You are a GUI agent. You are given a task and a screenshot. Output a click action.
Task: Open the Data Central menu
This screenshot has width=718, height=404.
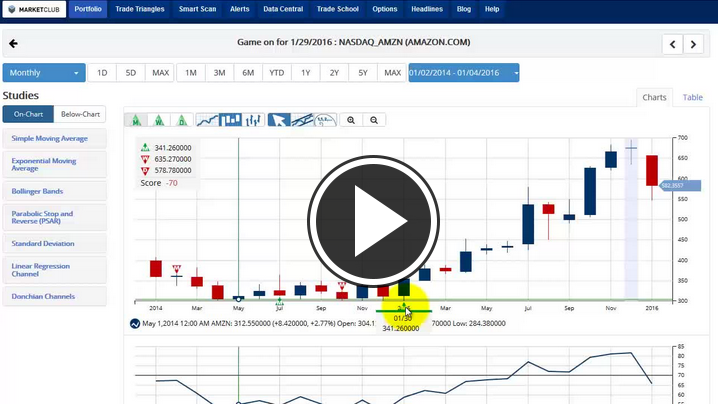tap(283, 9)
